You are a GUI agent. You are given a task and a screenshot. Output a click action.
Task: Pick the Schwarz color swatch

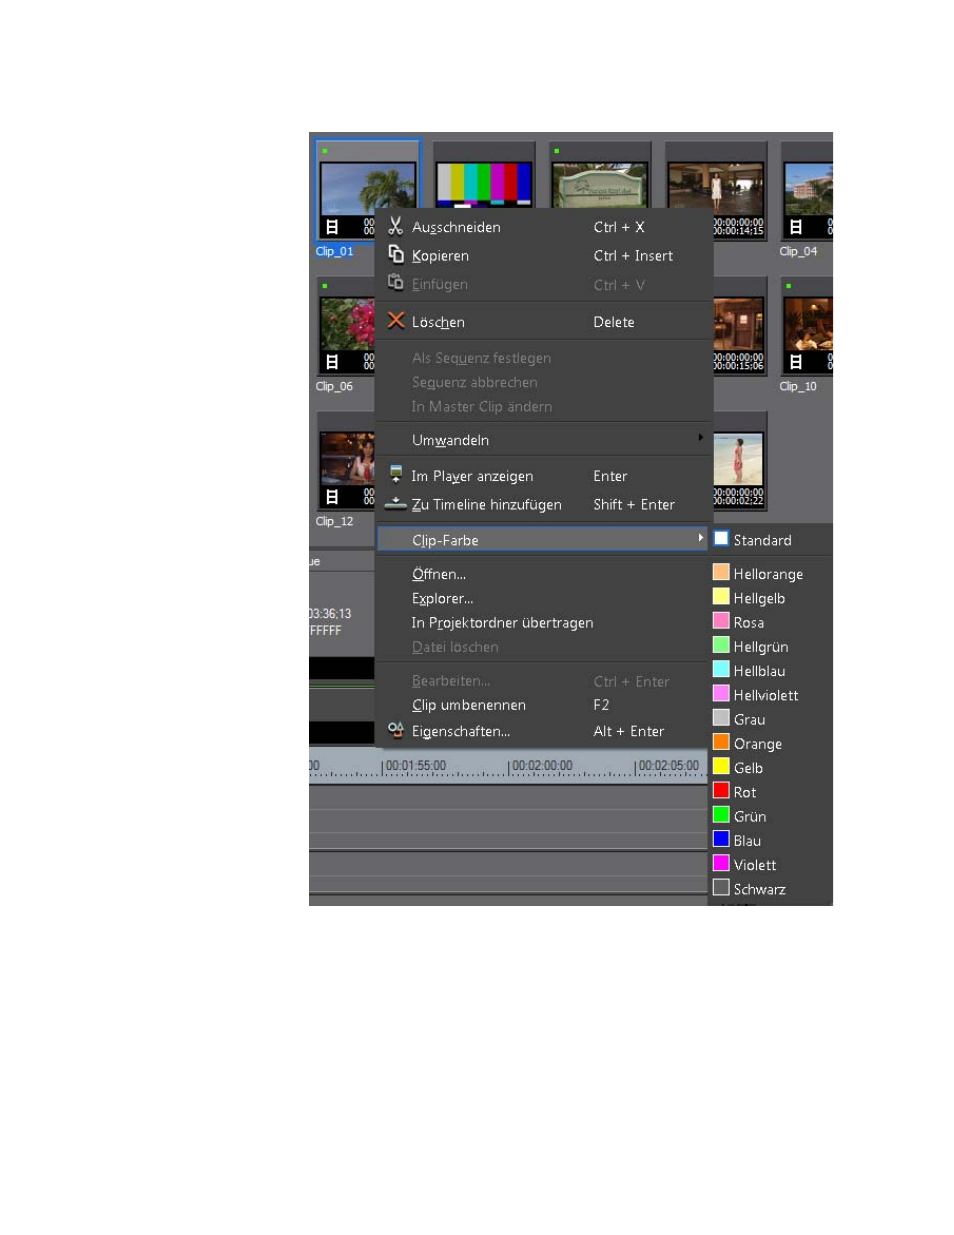[721, 888]
